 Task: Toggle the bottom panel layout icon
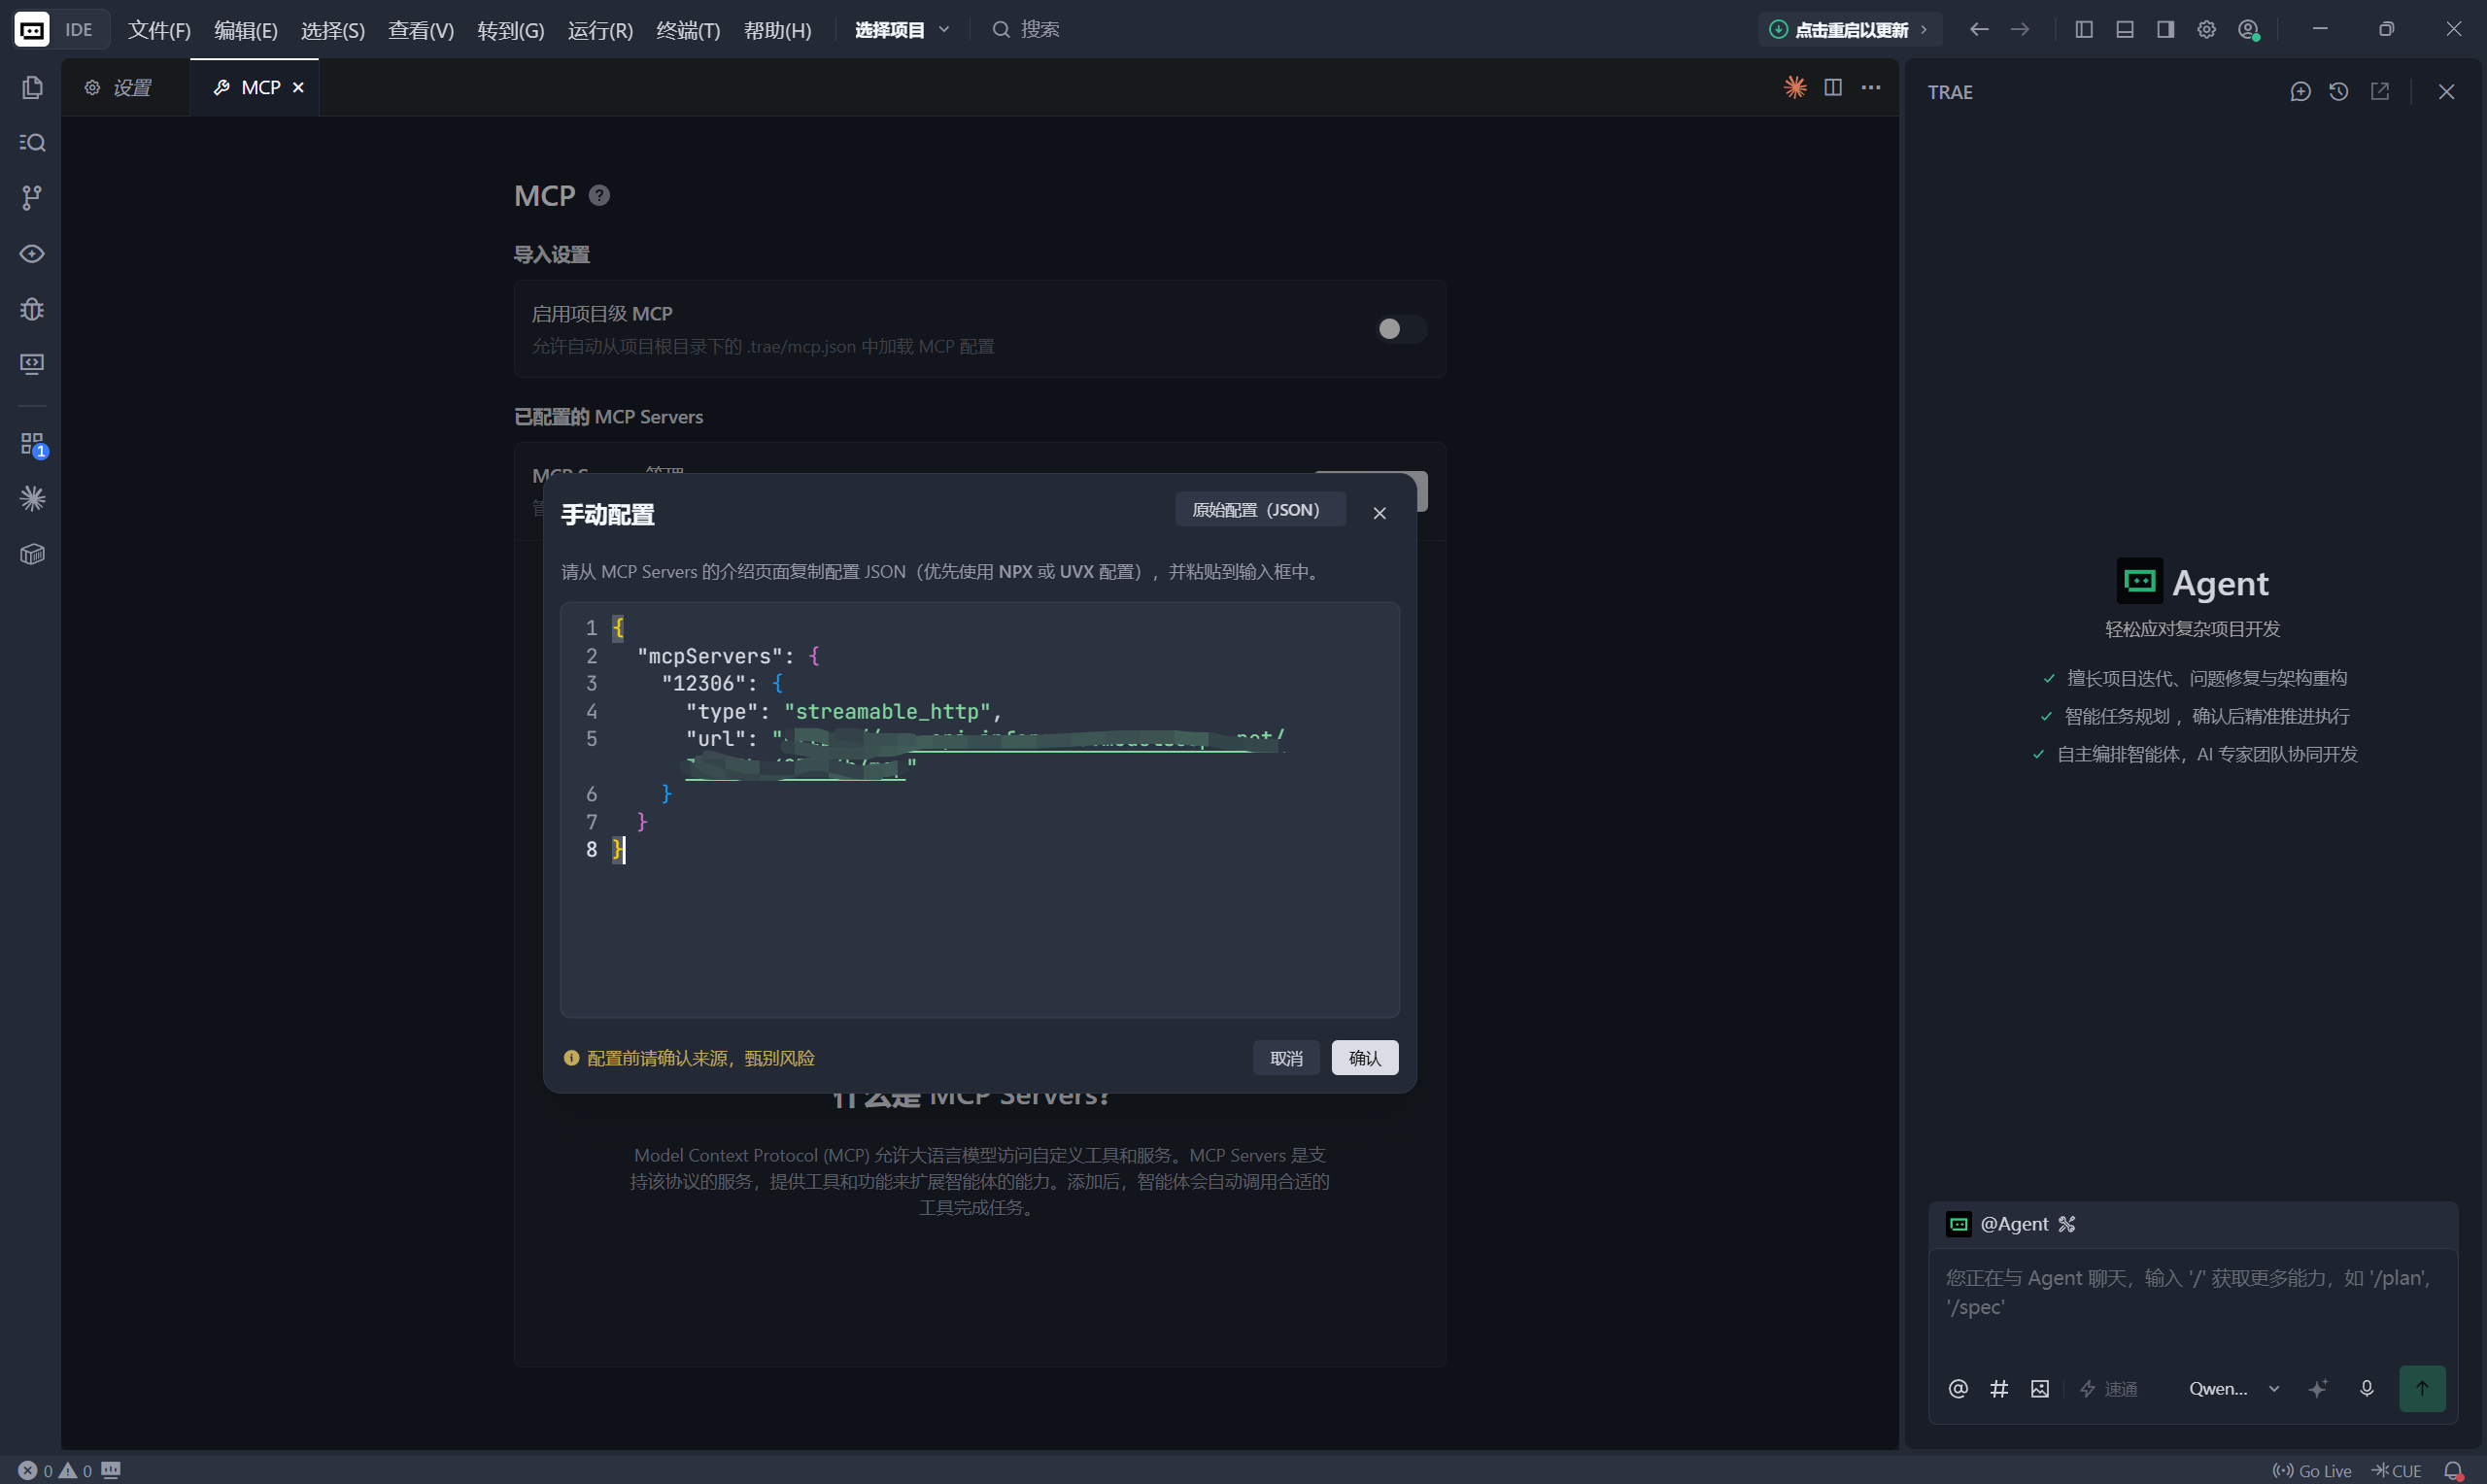click(x=2125, y=30)
